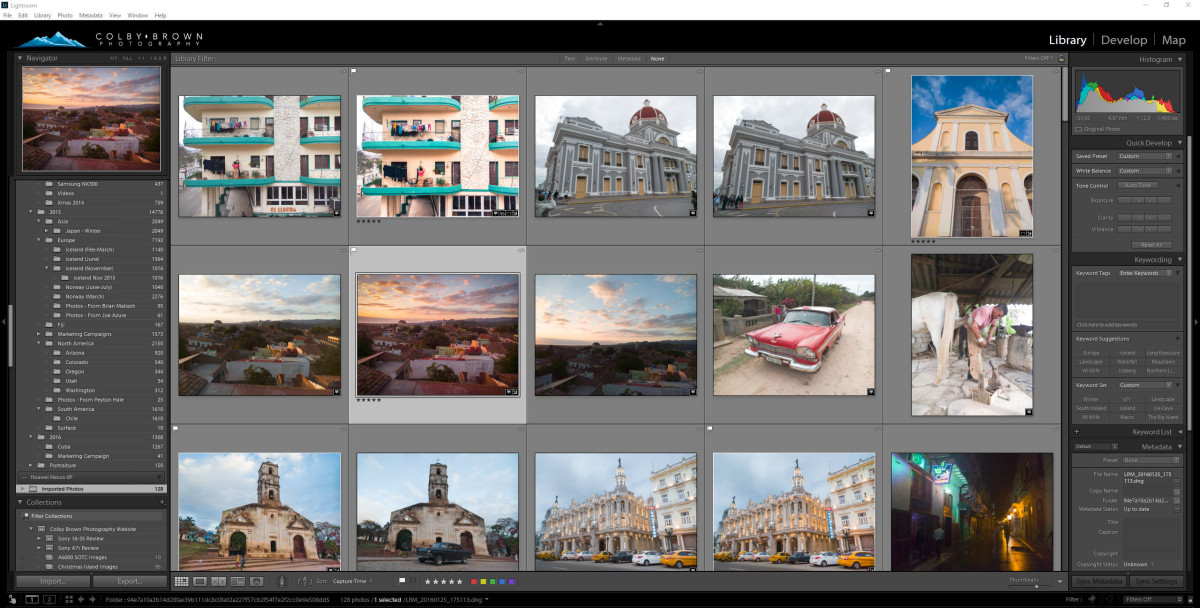Open the Saved Preset Custom dropdown
This screenshot has width=1200, height=608.
[x=1143, y=155]
